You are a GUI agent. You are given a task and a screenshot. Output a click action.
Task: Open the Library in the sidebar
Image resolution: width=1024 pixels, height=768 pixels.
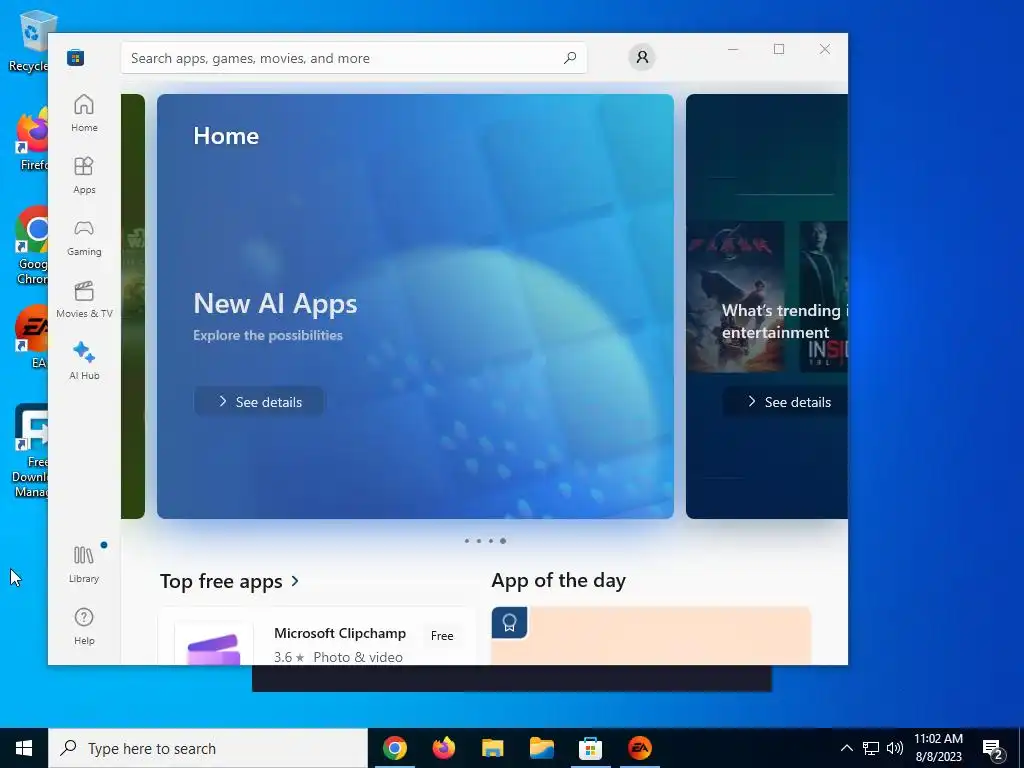(x=84, y=564)
